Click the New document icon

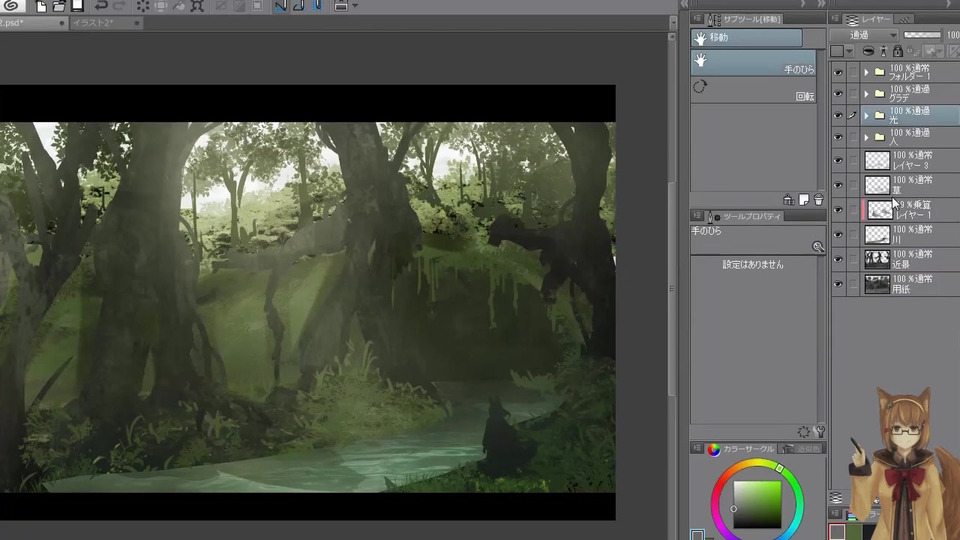click(41, 6)
